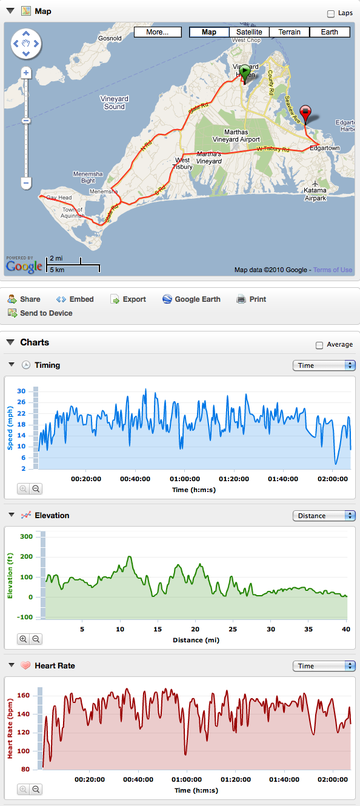Switch map to Earth view
Image resolution: width=360 pixels, height=806 pixels.
click(330, 32)
